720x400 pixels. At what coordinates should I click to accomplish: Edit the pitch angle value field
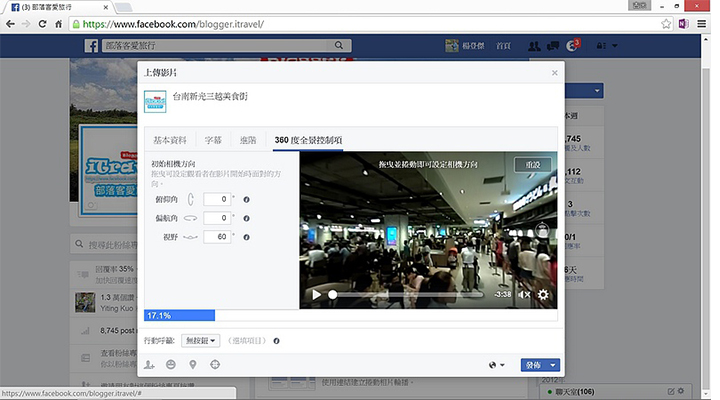coord(217,199)
